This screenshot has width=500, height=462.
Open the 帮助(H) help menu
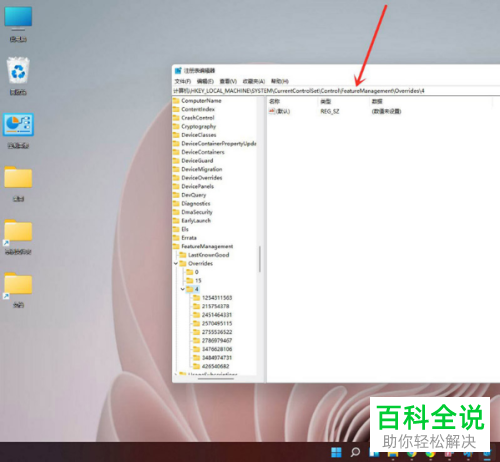(x=280, y=81)
